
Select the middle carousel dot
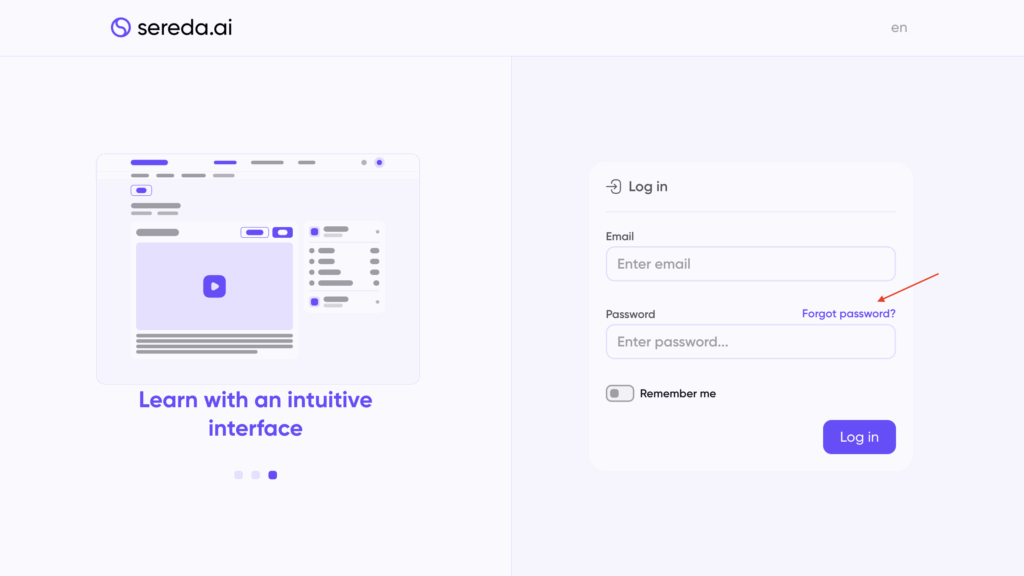pyautogui.click(x=255, y=475)
